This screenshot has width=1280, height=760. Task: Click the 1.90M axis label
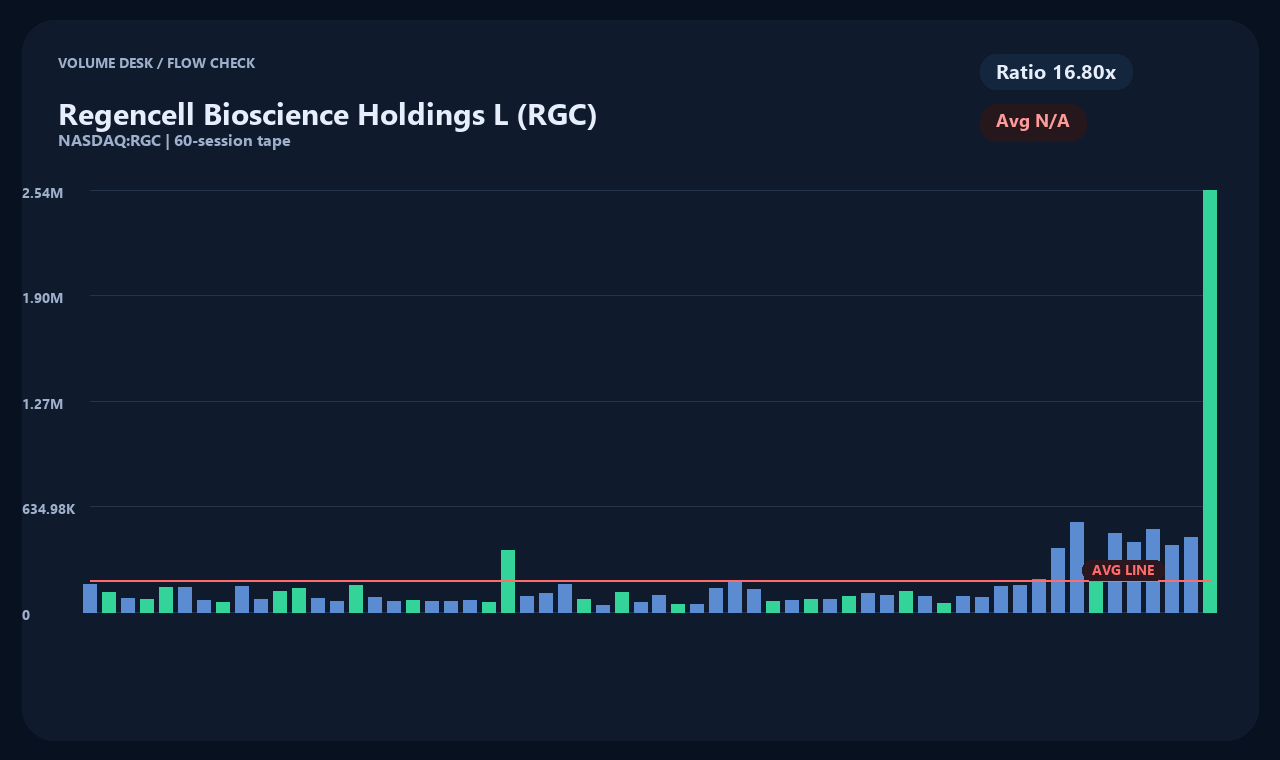point(43,298)
